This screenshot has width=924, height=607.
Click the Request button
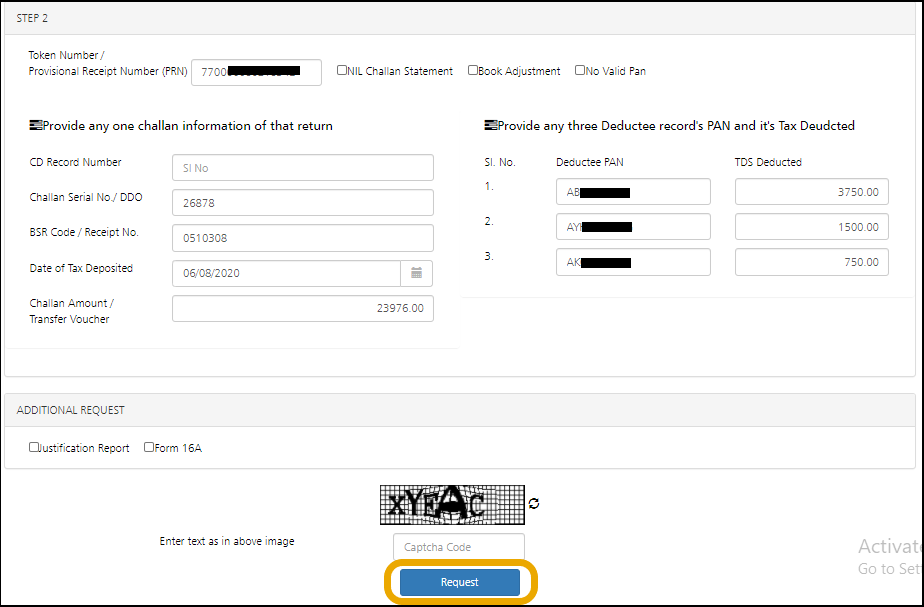coord(458,582)
